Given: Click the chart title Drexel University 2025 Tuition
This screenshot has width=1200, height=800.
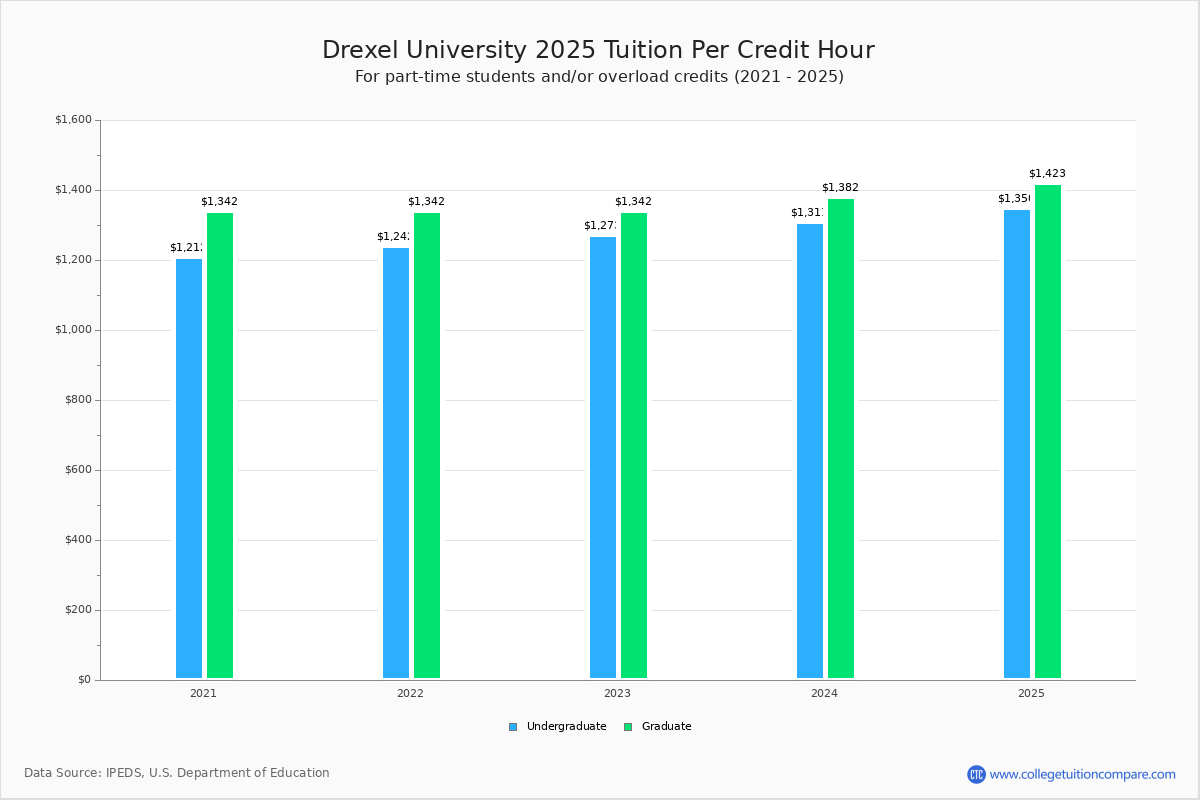Looking at the screenshot, I should click(x=598, y=50).
